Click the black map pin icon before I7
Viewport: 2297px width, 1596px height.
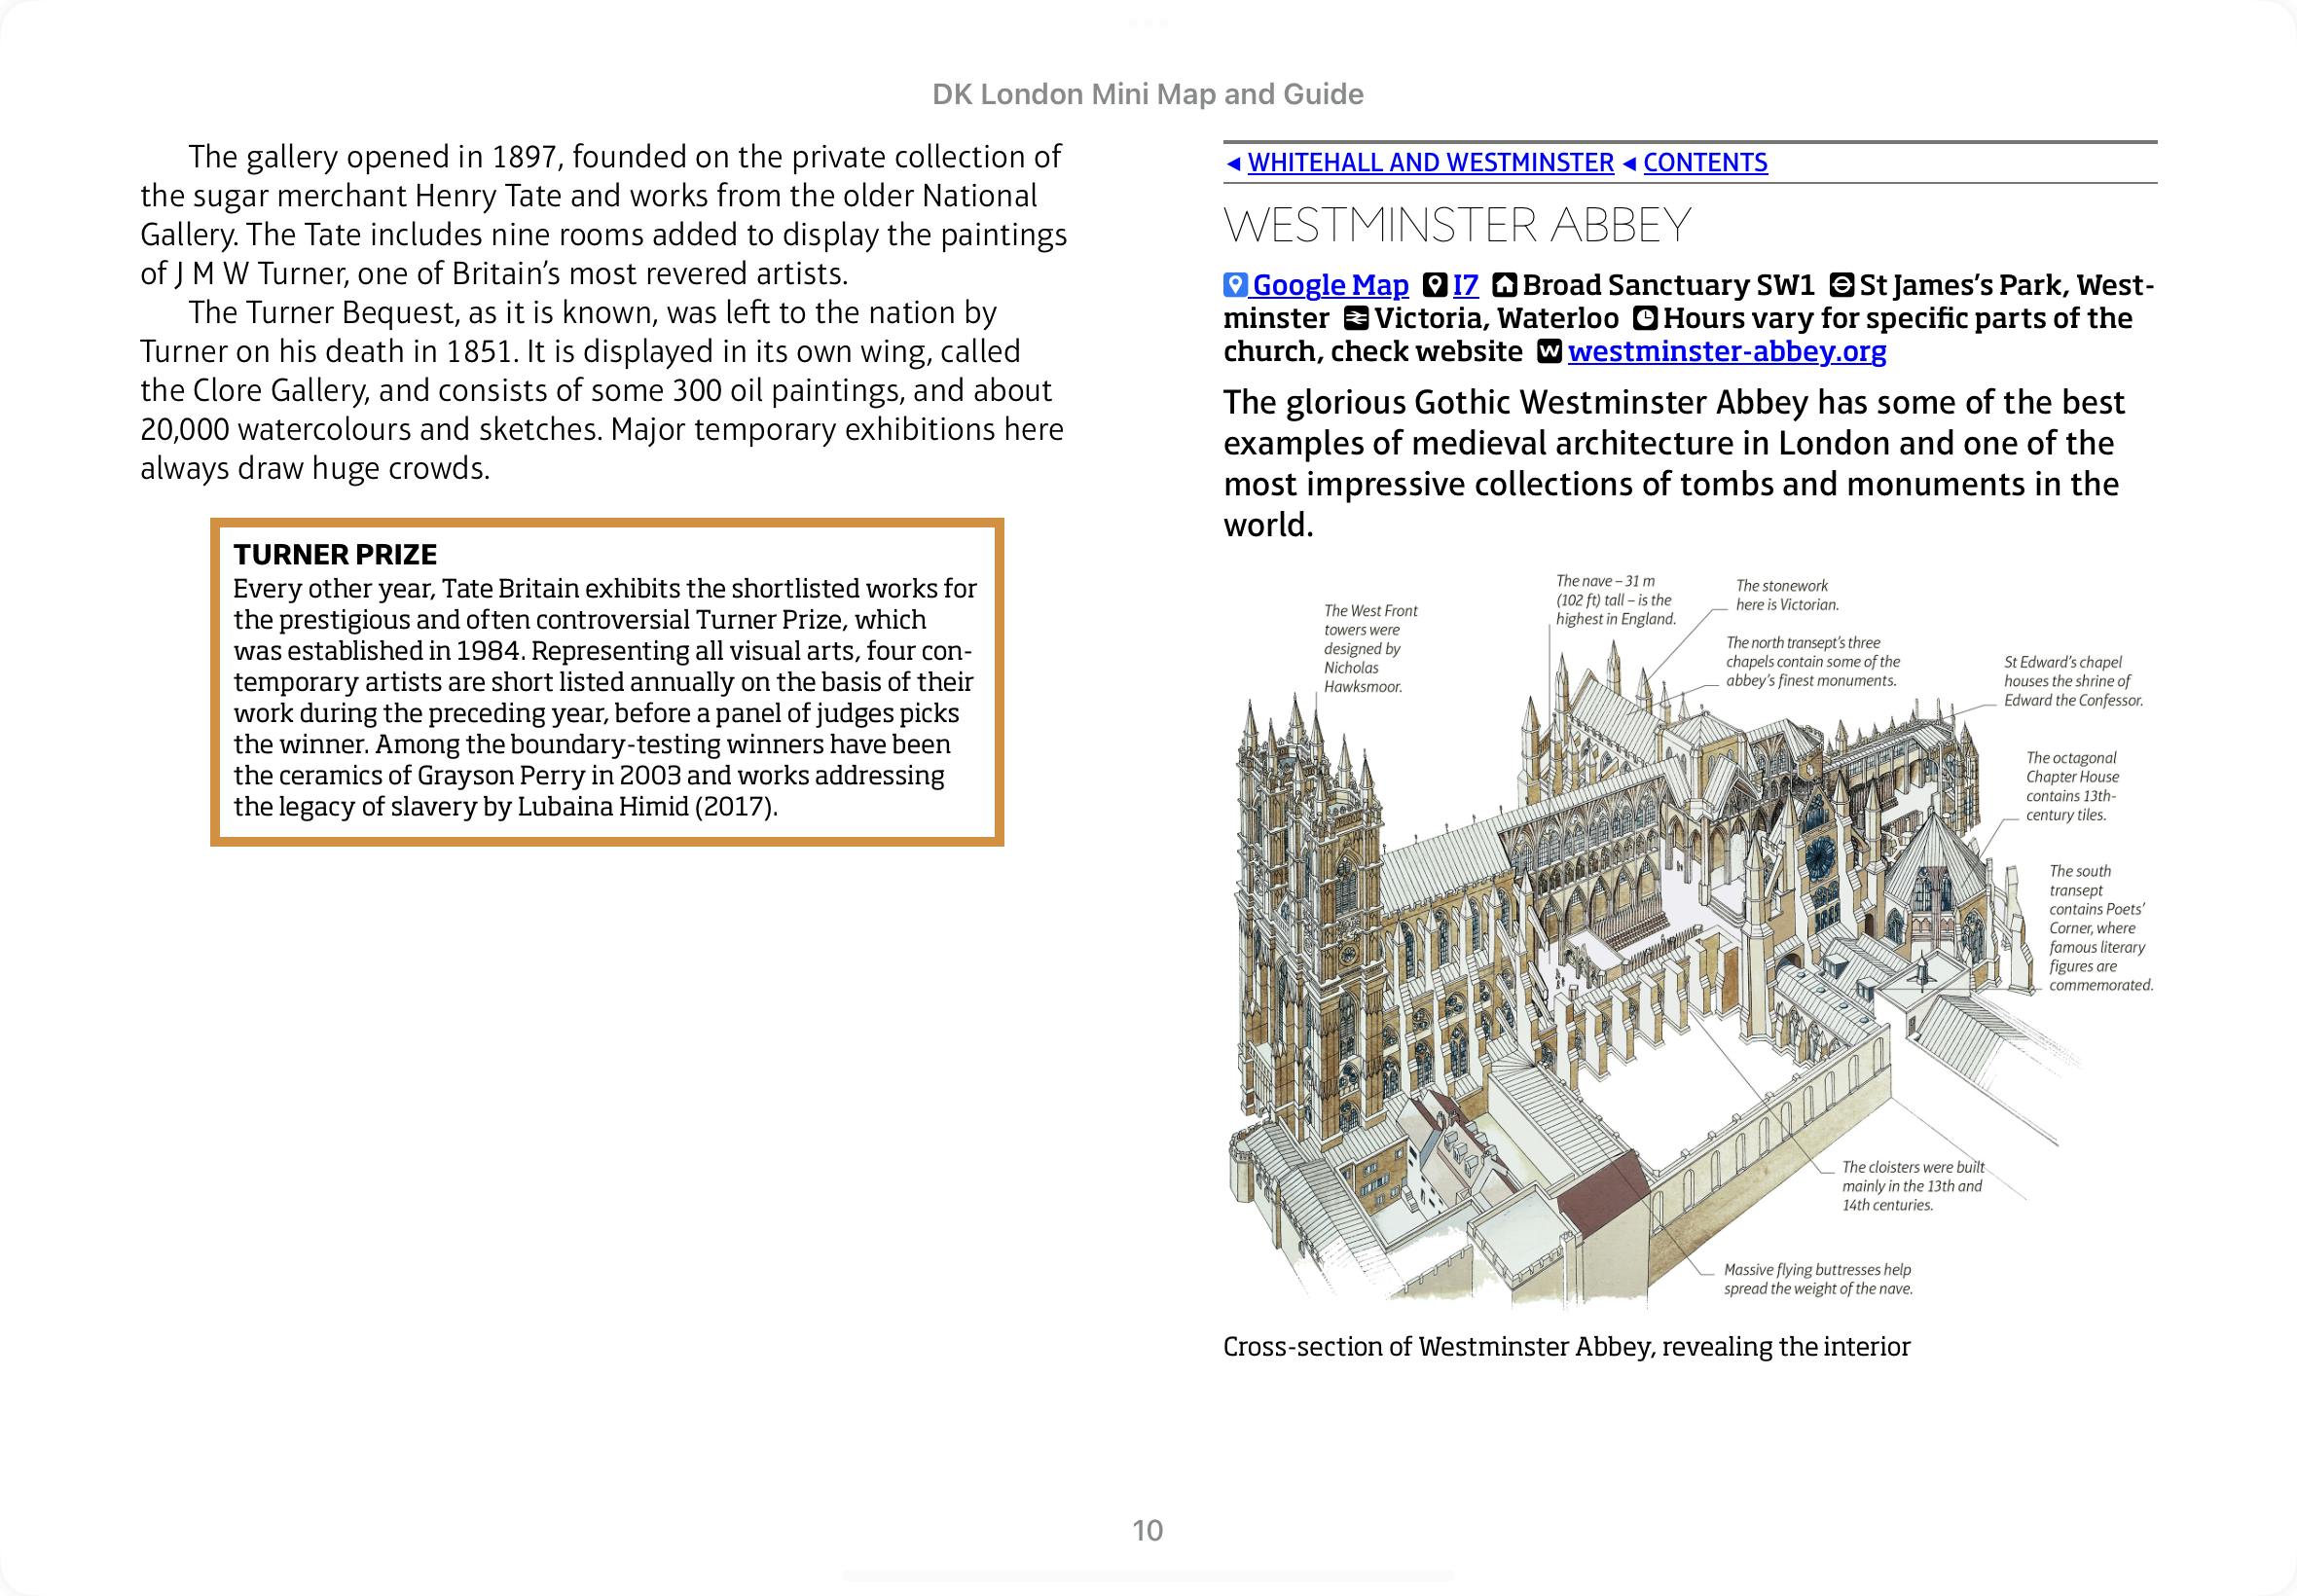(x=1435, y=285)
